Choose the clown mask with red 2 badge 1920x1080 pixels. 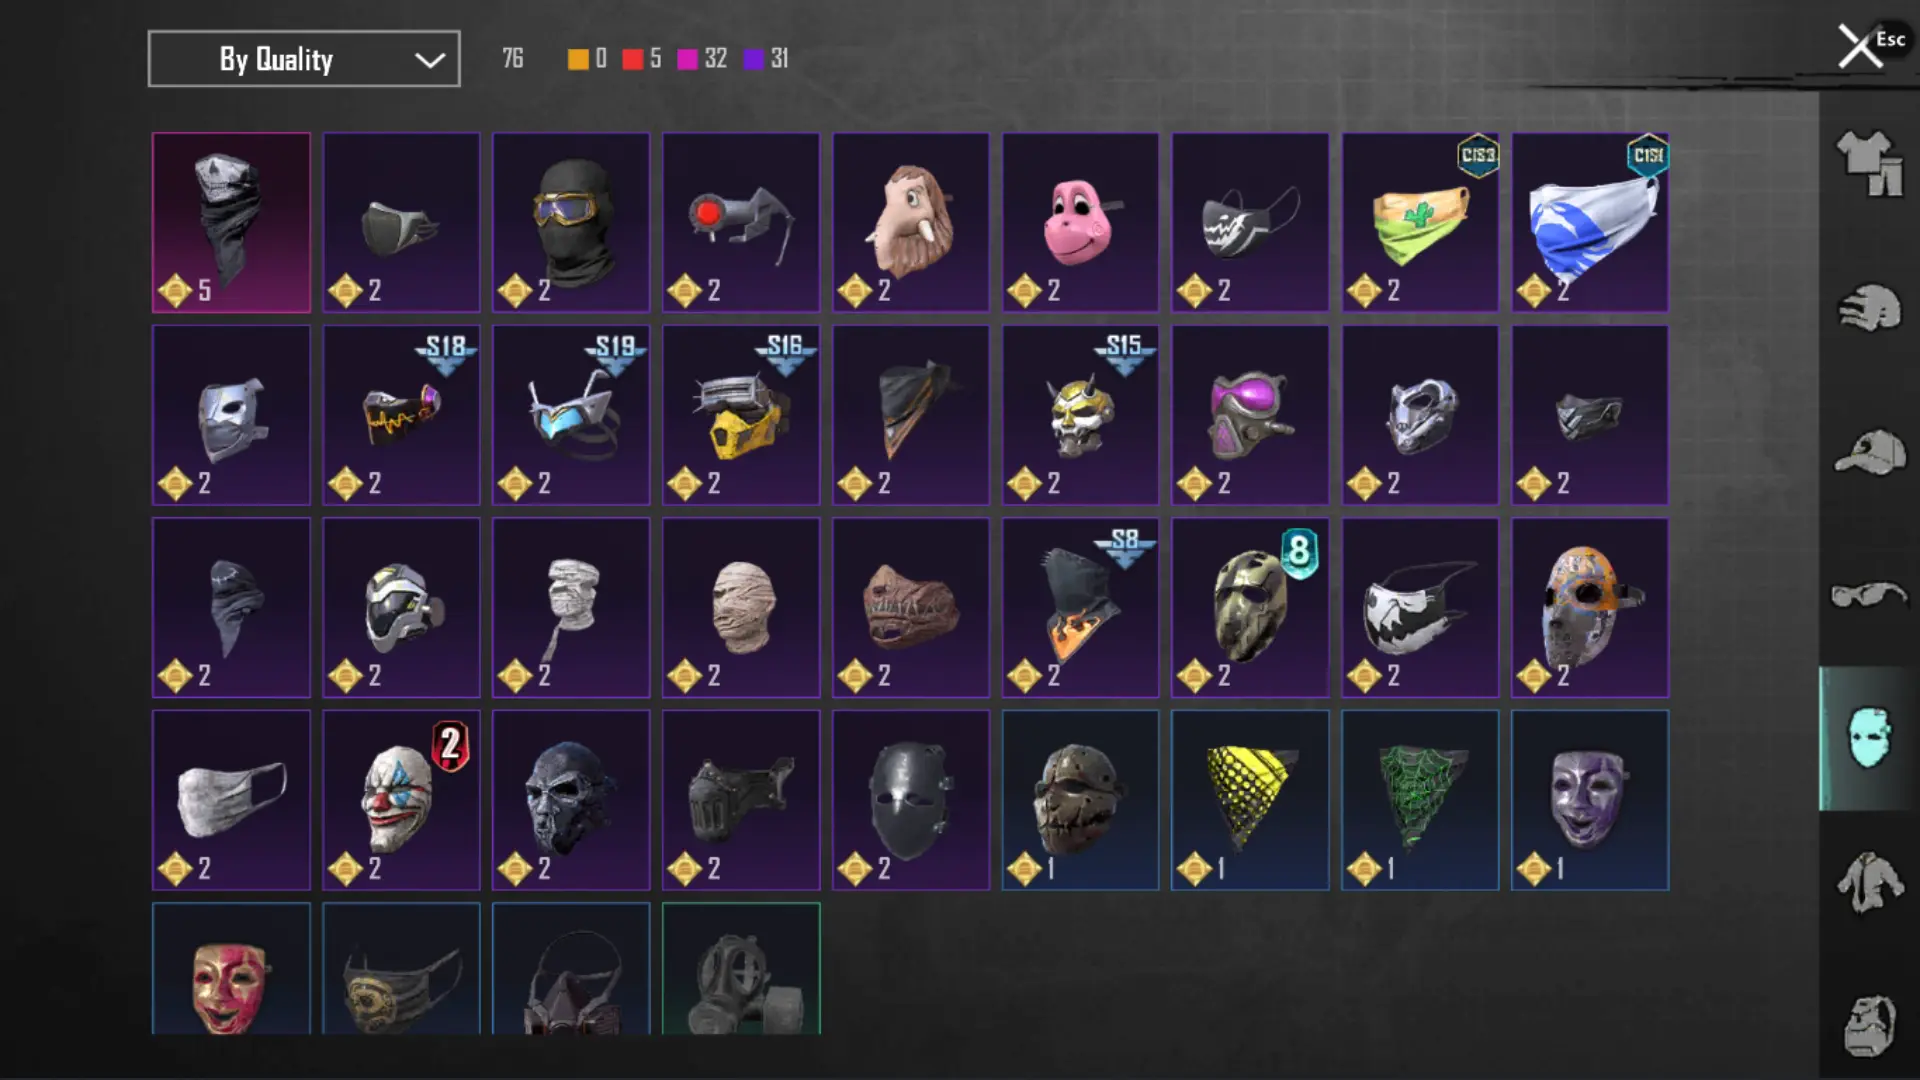click(401, 800)
